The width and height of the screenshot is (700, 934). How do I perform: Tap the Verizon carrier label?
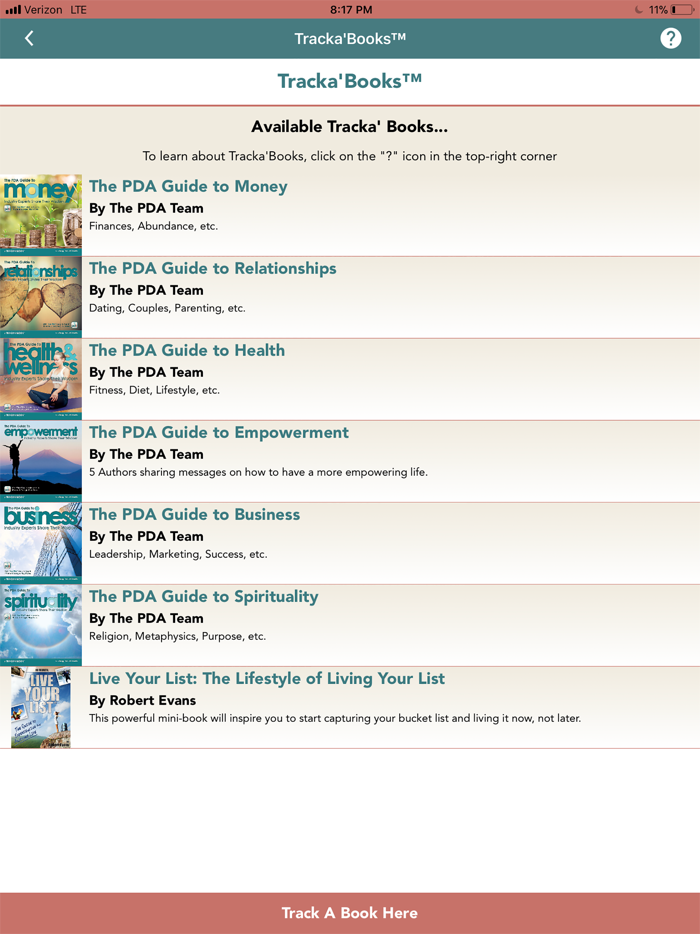click(x=44, y=9)
